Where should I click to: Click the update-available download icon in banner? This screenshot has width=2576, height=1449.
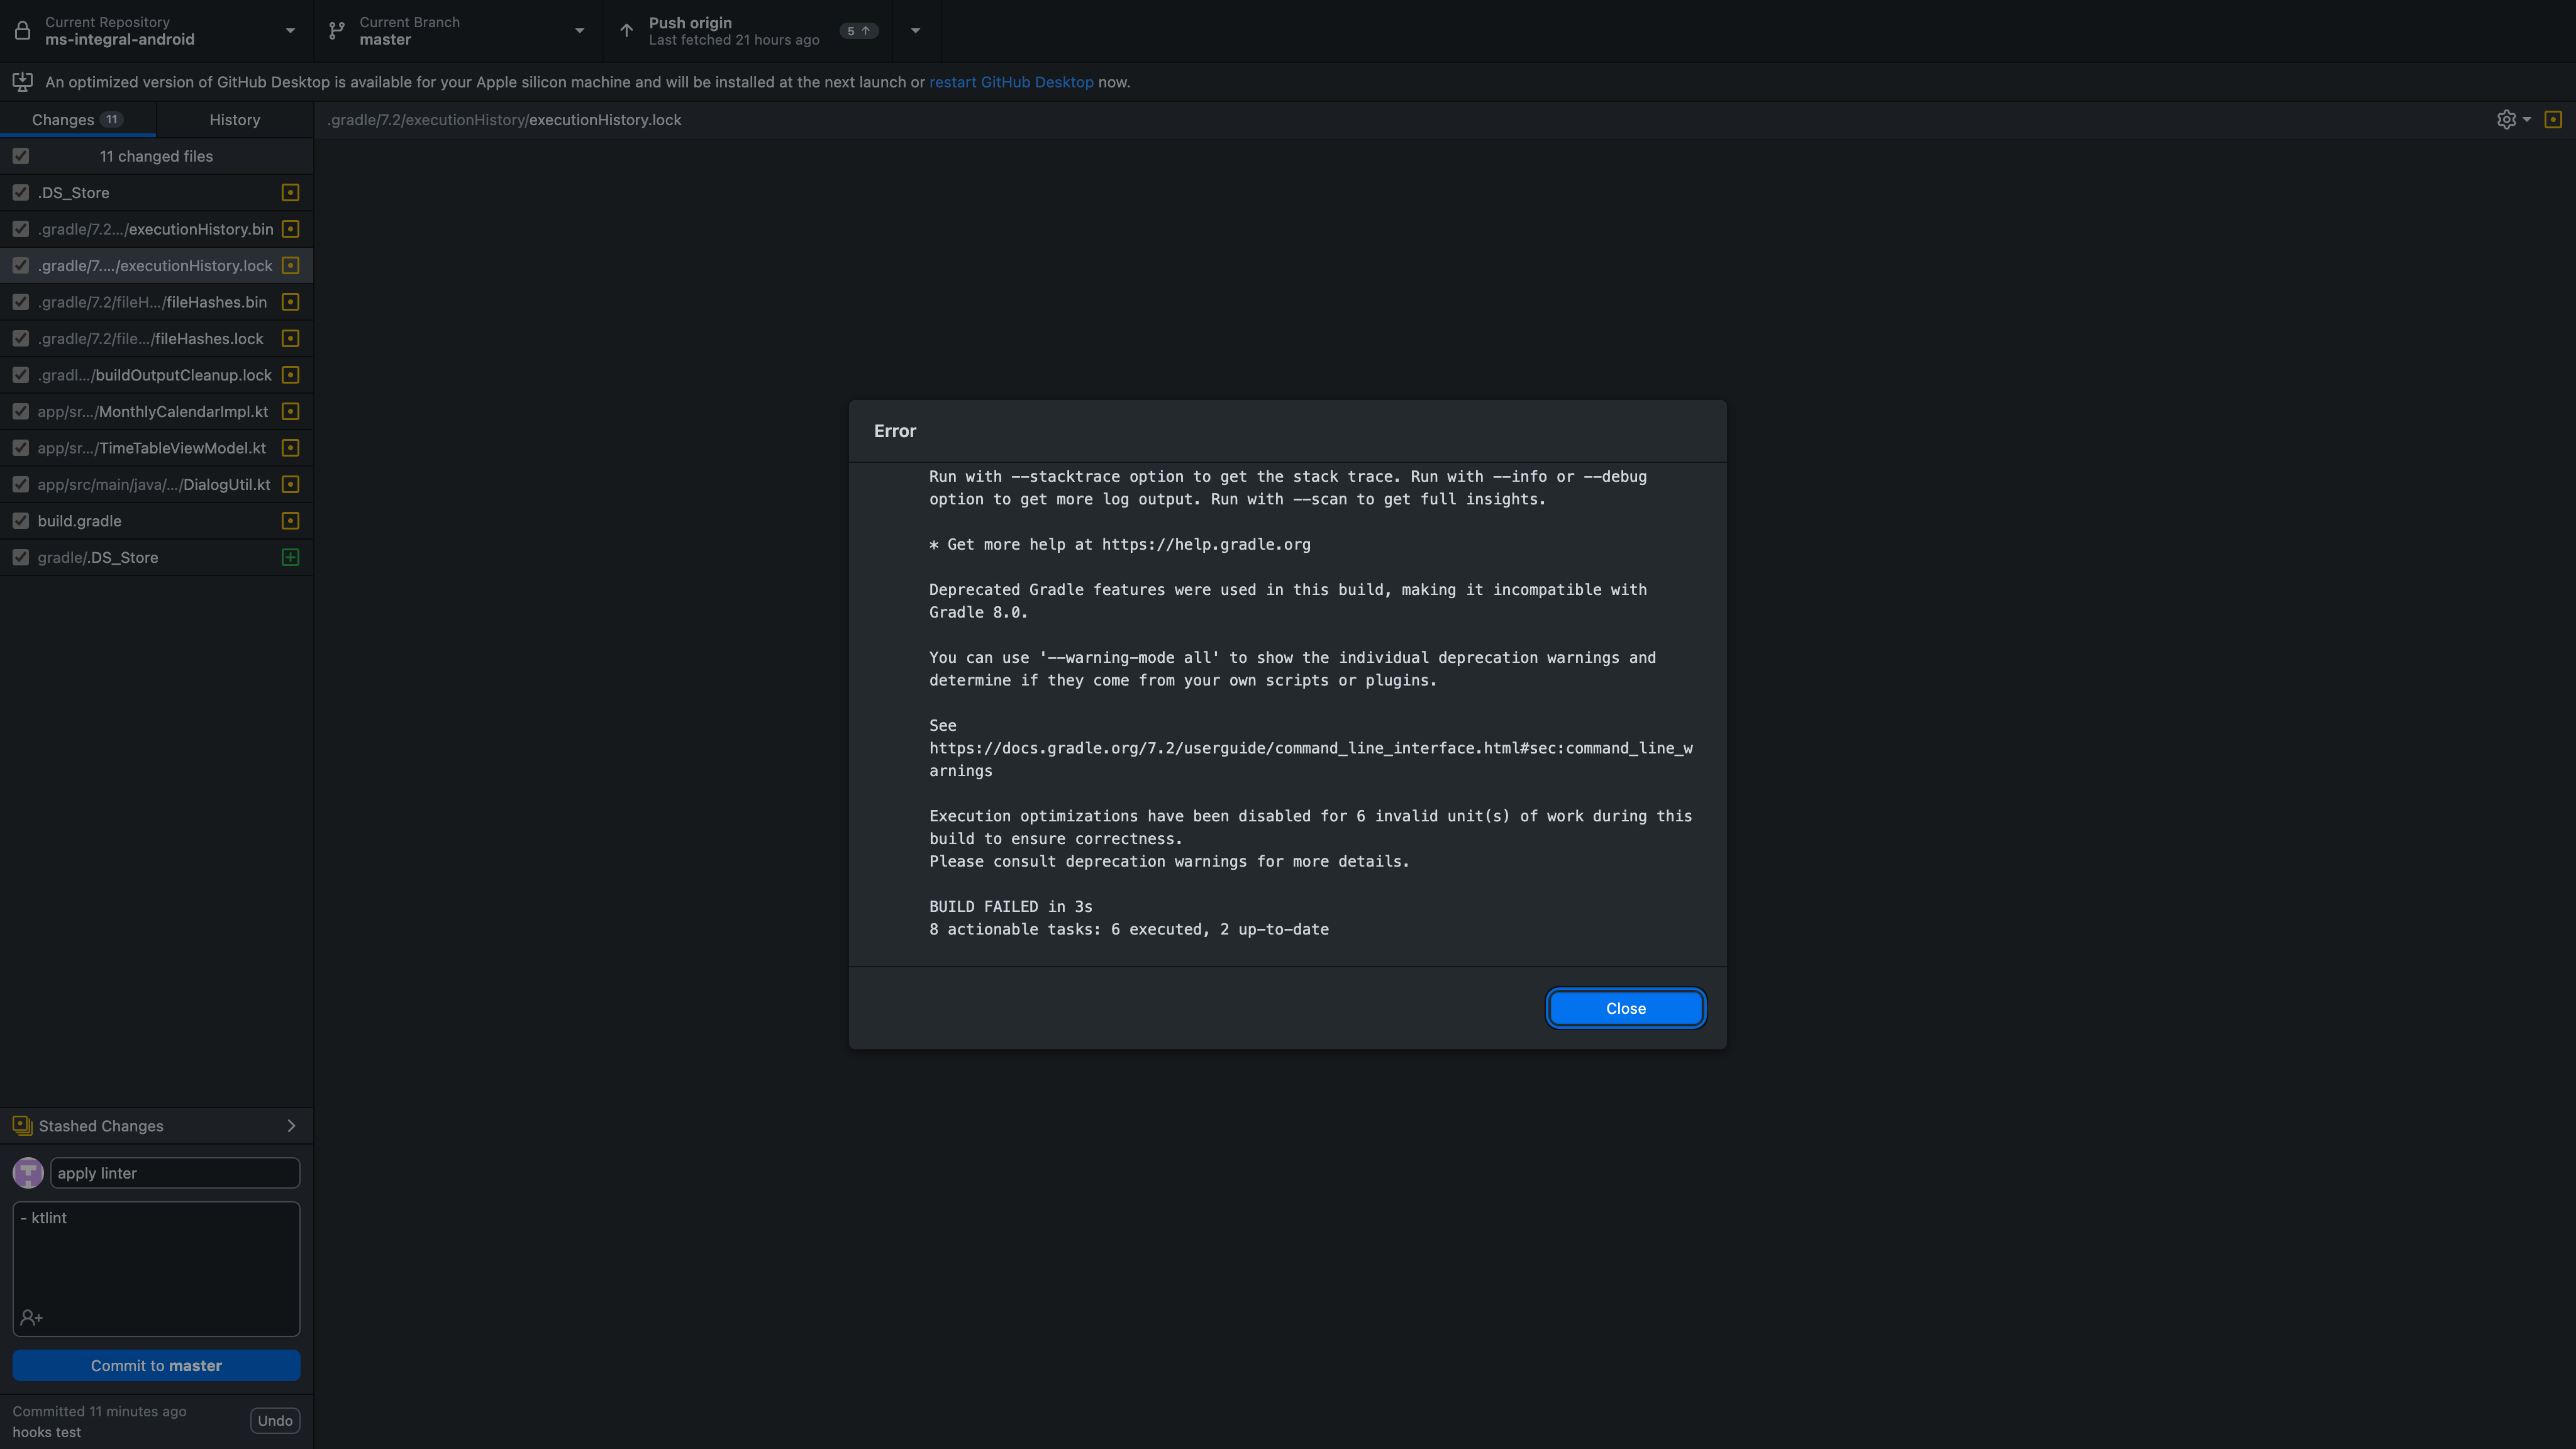pos(22,82)
